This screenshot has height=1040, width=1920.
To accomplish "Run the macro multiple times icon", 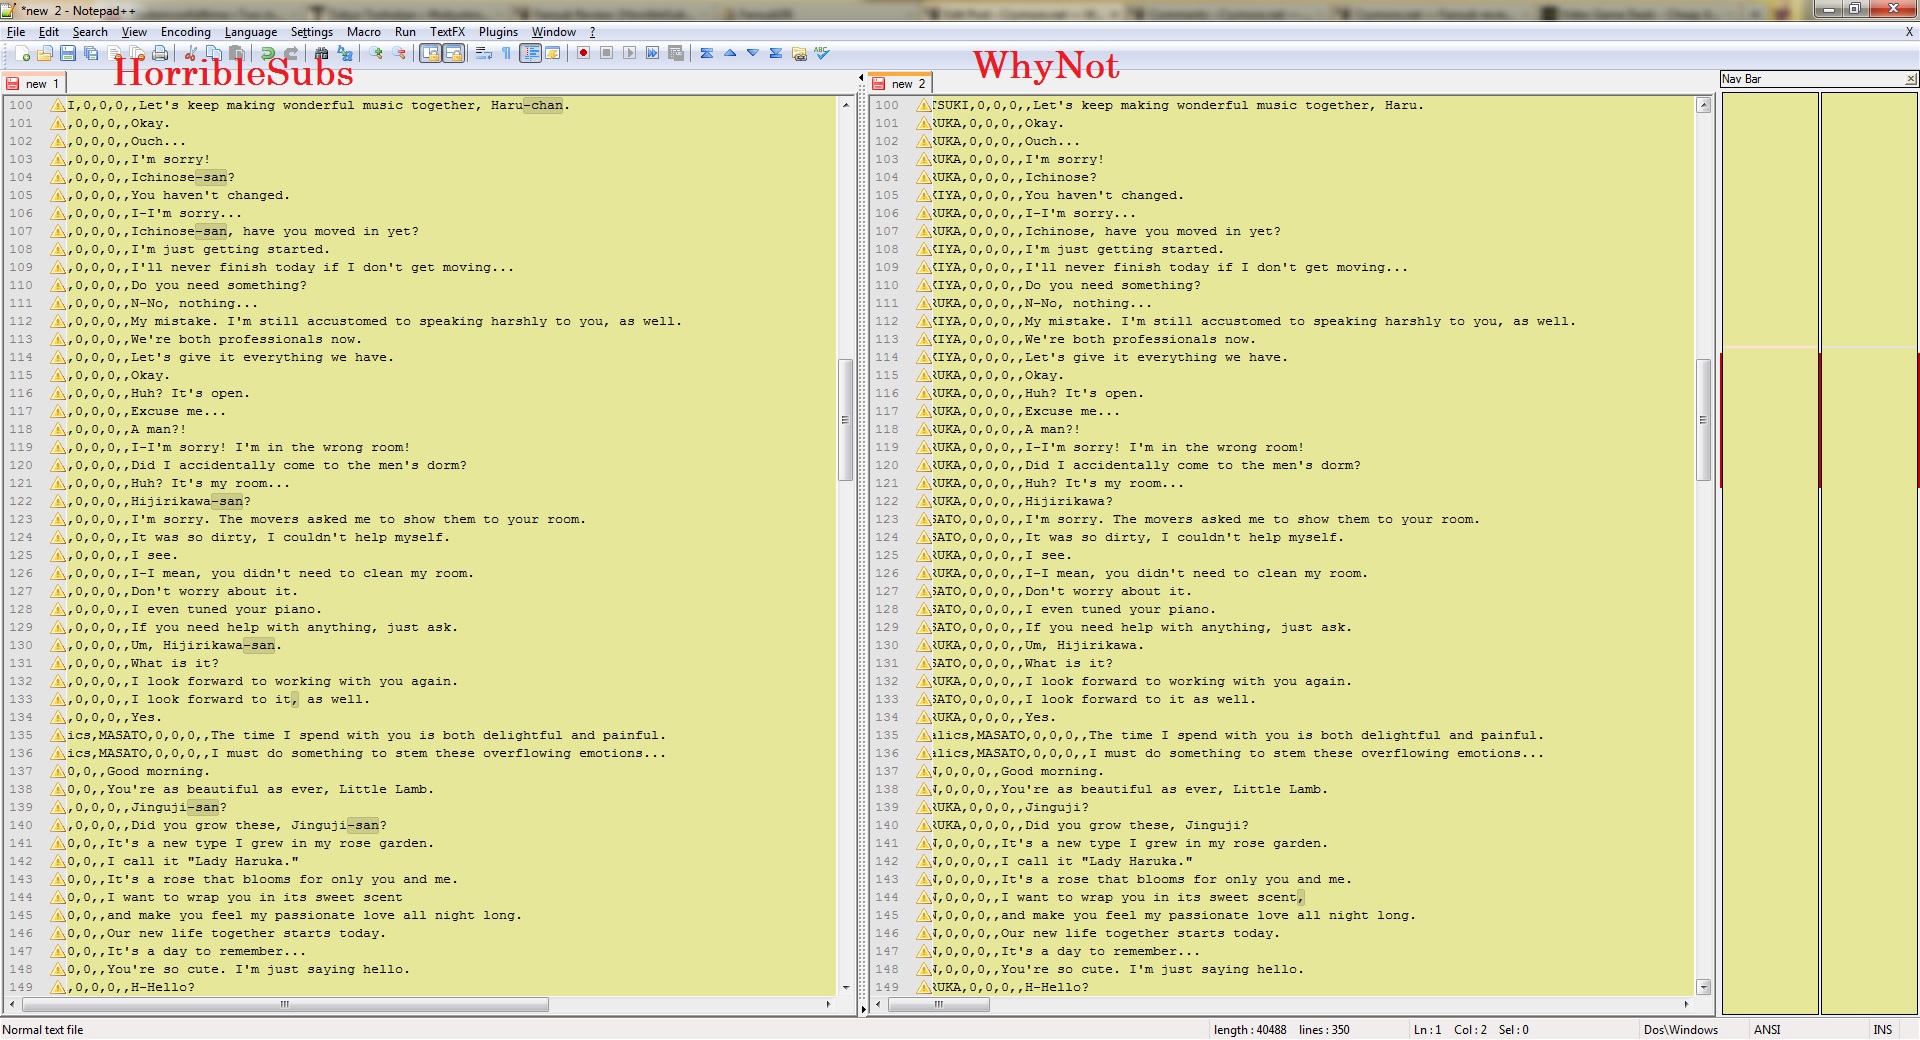I will (x=652, y=53).
